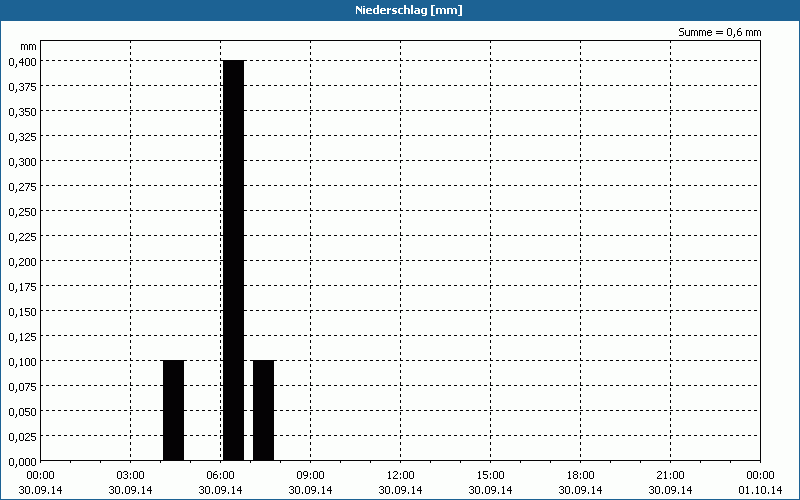
Task: Click the 0,075 y-axis label
Action: (x=23, y=386)
